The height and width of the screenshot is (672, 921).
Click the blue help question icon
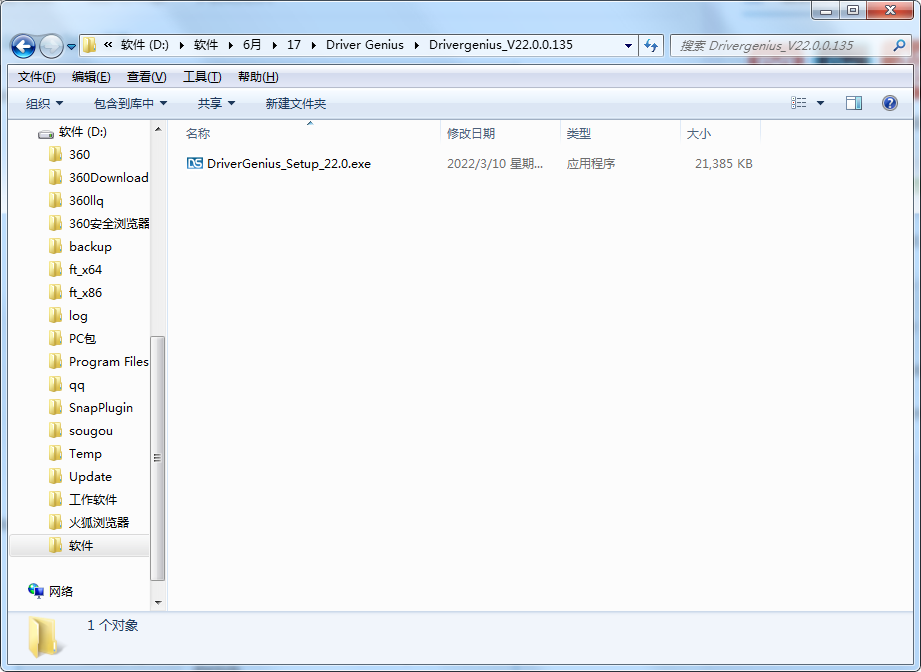pyautogui.click(x=890, y=103)
